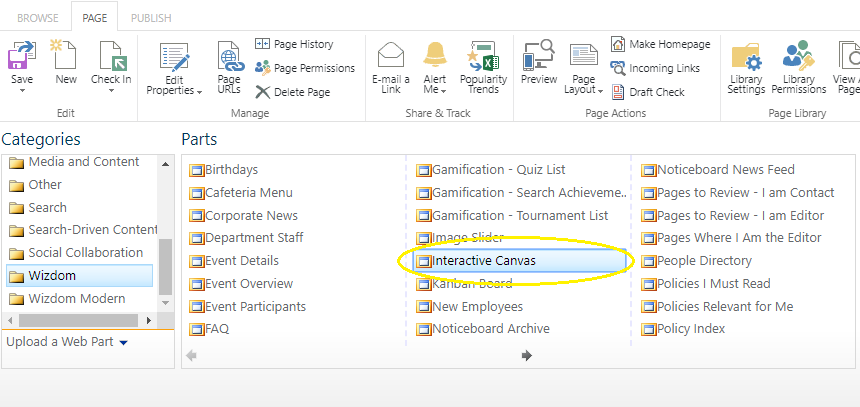Select Wizdom Modern category folder
Screen dimensions: 860x407
tap(76, 298)
